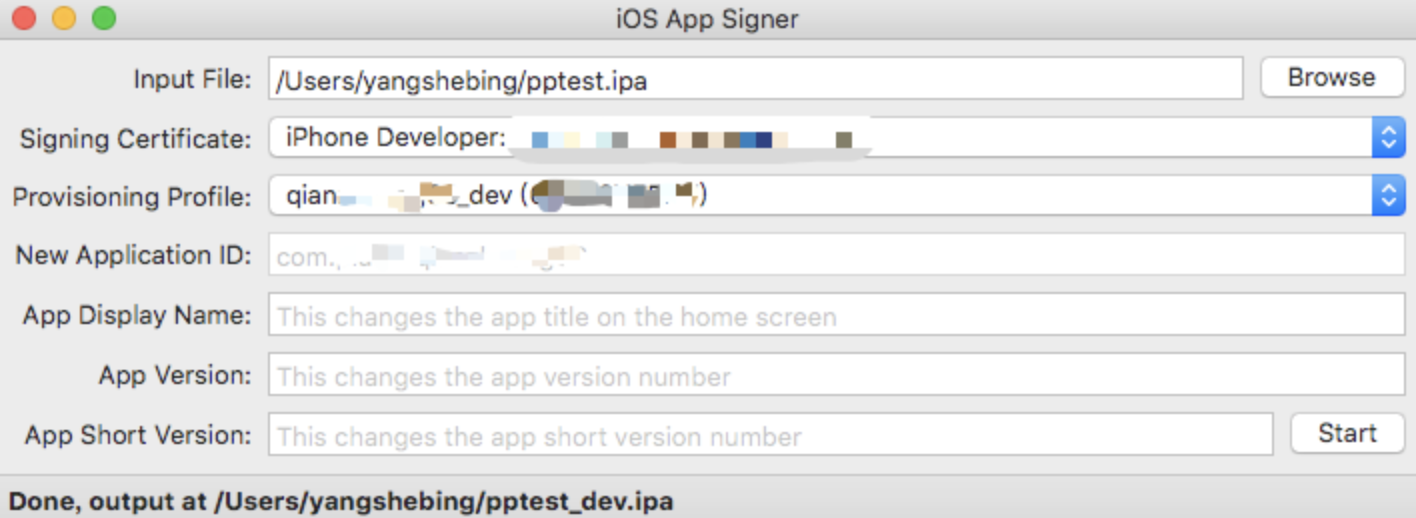Viewport: 1416px width, 518px height.
Task: Click the App Short Version label
Action: [x=138, y=435]
